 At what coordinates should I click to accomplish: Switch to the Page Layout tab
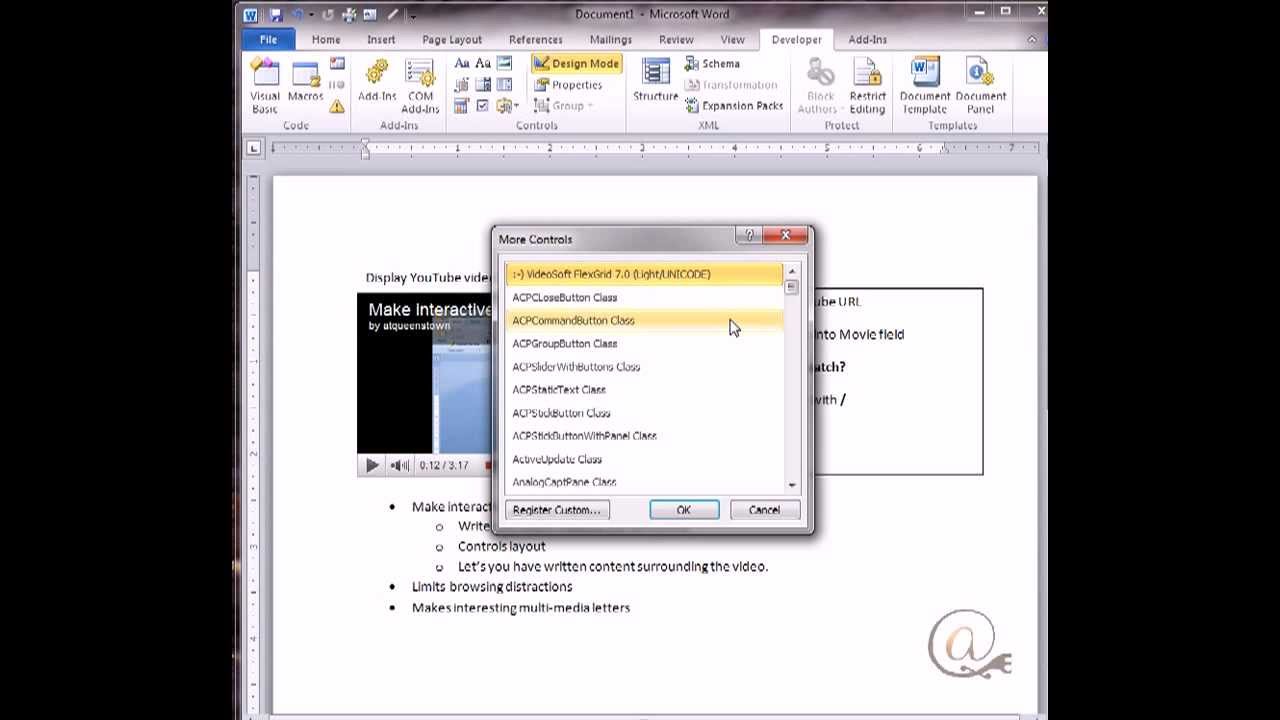(452, 40)
